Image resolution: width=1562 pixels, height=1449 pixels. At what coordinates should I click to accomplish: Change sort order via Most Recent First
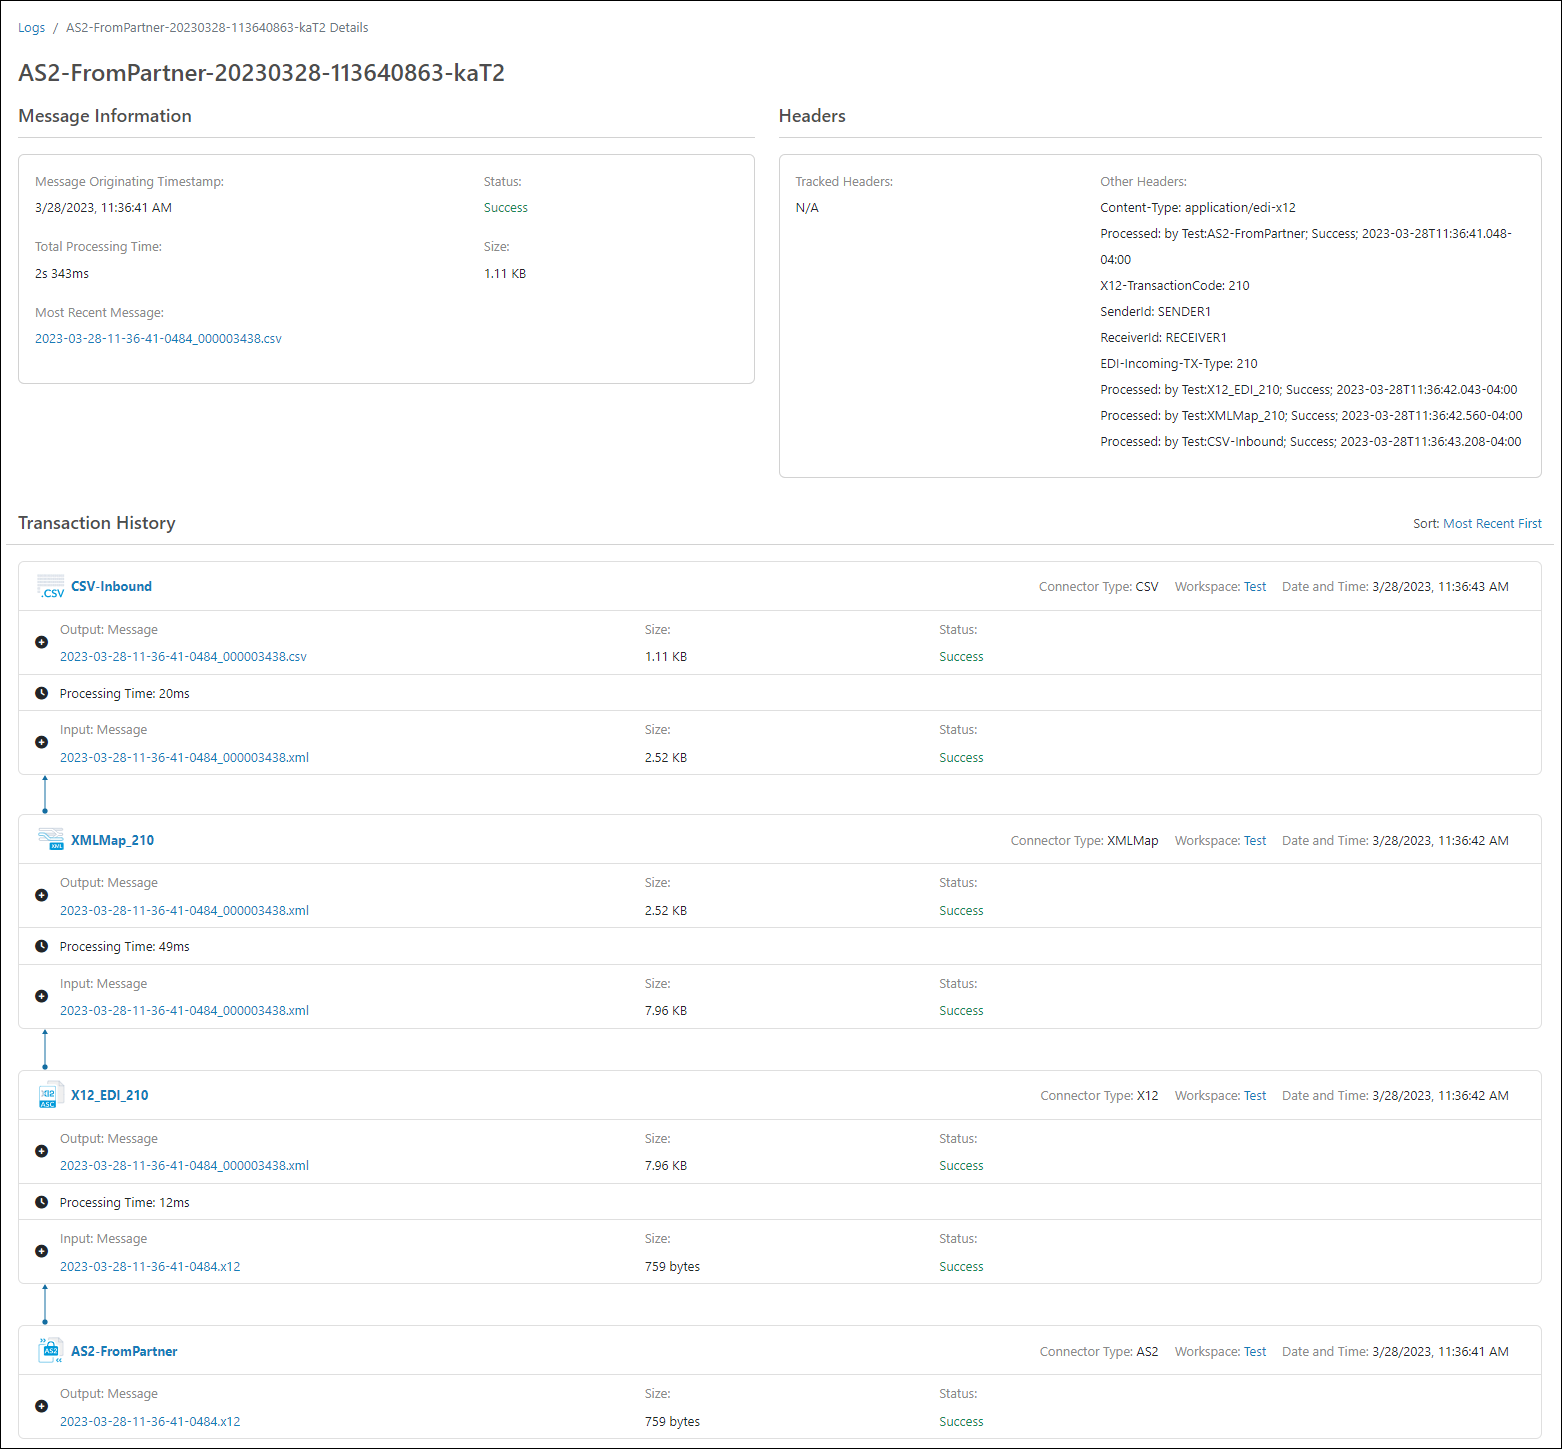tap(1491, 524)
